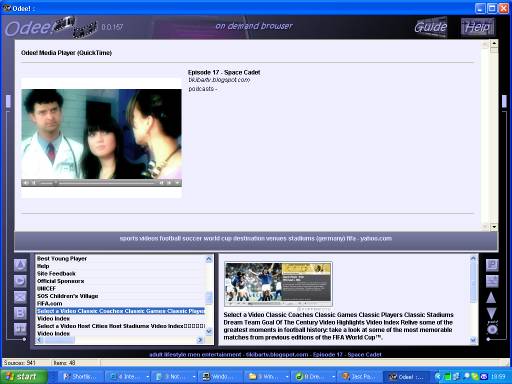Click the main page scroll-down arrow
The image size is (512, 384).
pos(494,227)
